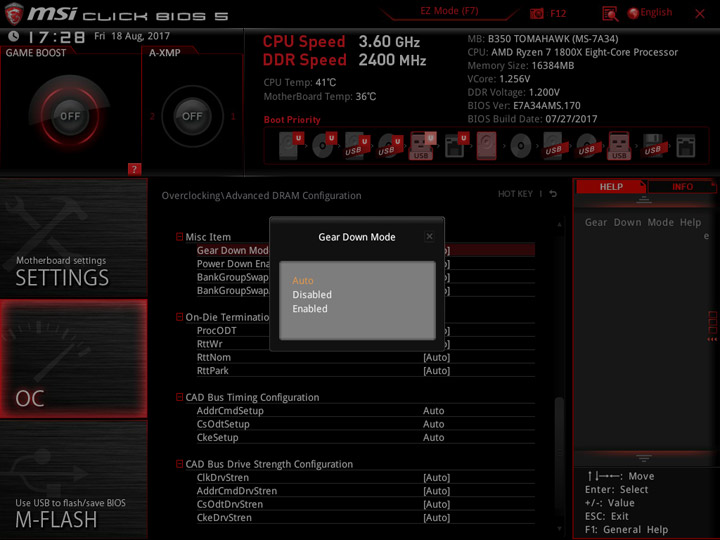Click the back arrow next to HOT KEY
The width and height of the screenshot is (720, 540).
[553, 194]
